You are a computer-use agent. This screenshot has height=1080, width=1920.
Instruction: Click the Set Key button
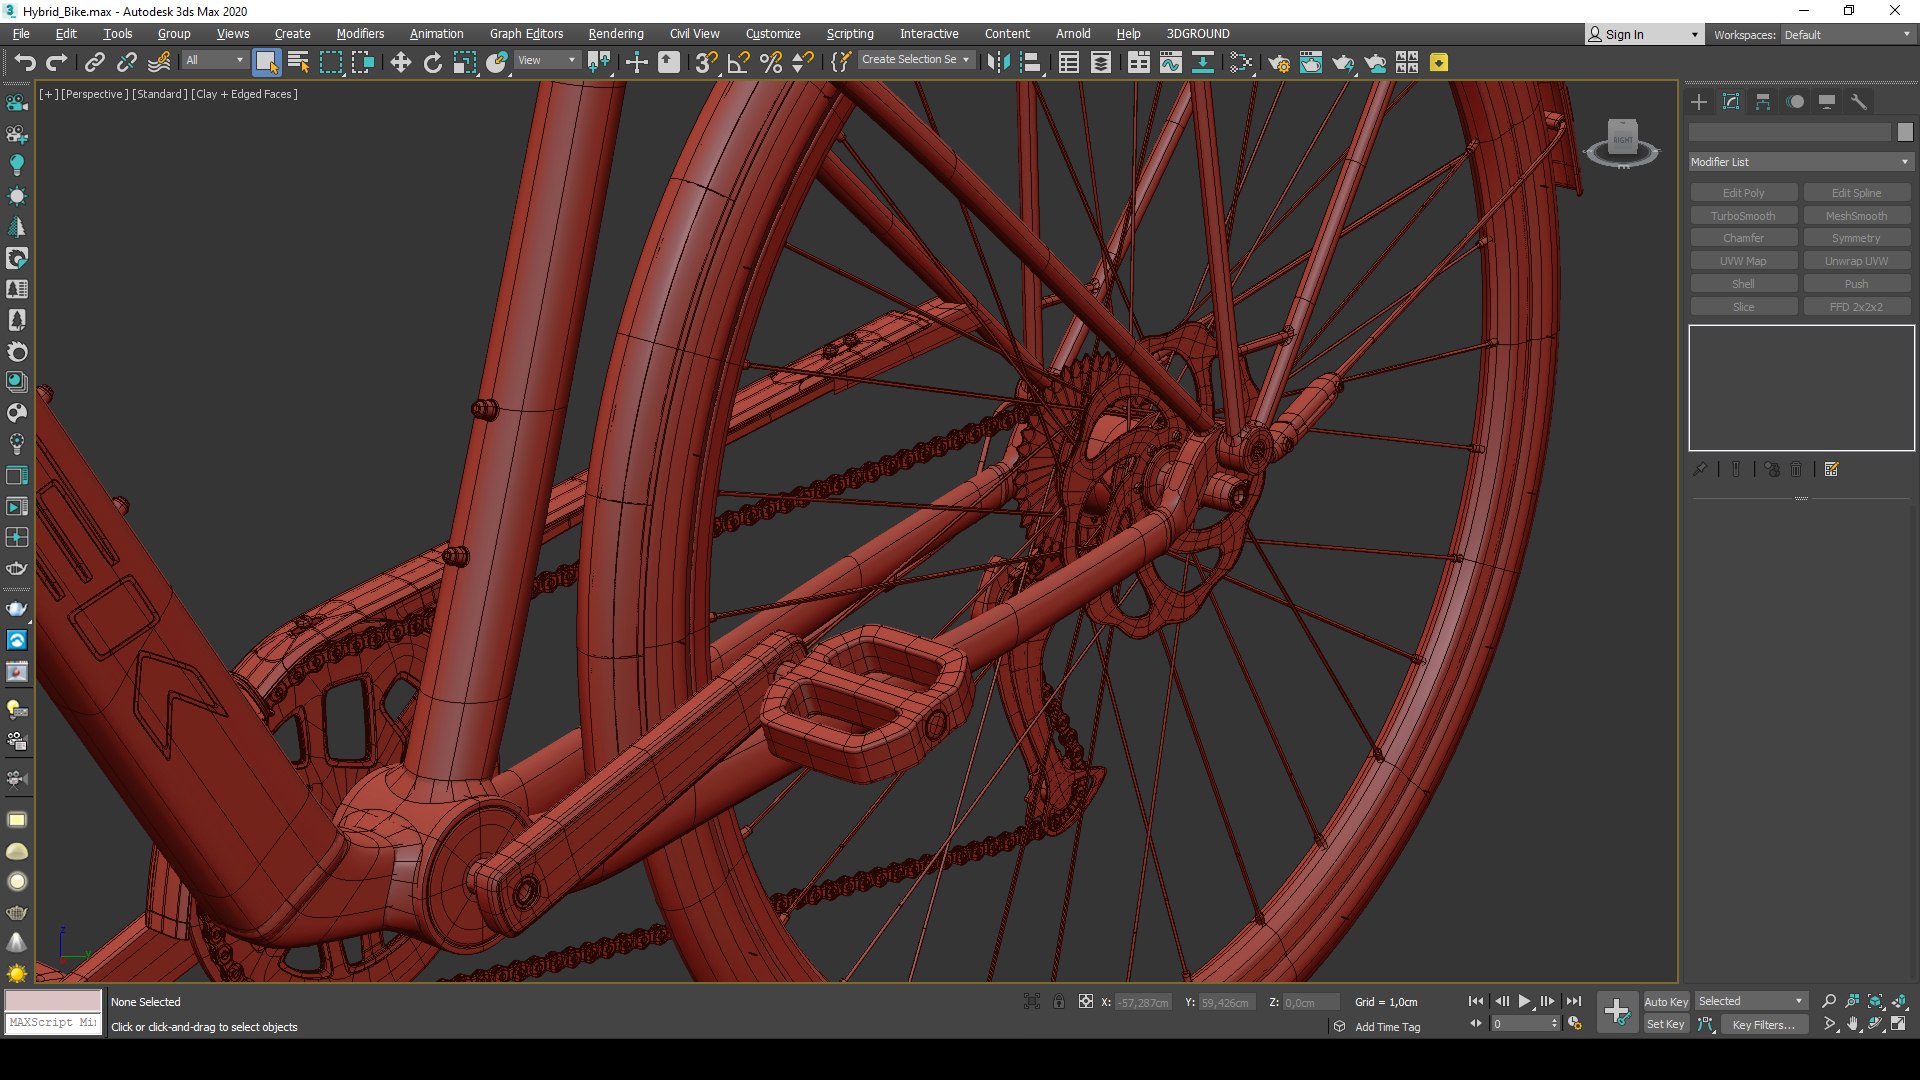pyautogui.click(x=1666, y=1024)
